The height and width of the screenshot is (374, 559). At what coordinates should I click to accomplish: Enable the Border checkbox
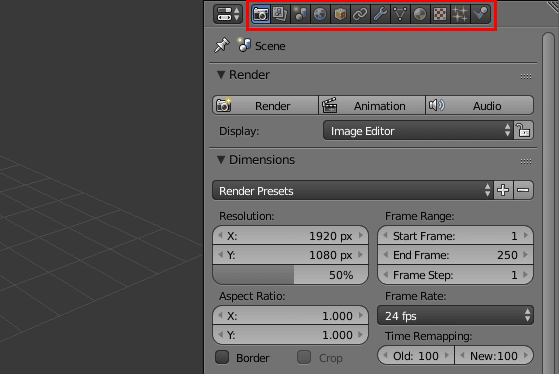(222, 357)
